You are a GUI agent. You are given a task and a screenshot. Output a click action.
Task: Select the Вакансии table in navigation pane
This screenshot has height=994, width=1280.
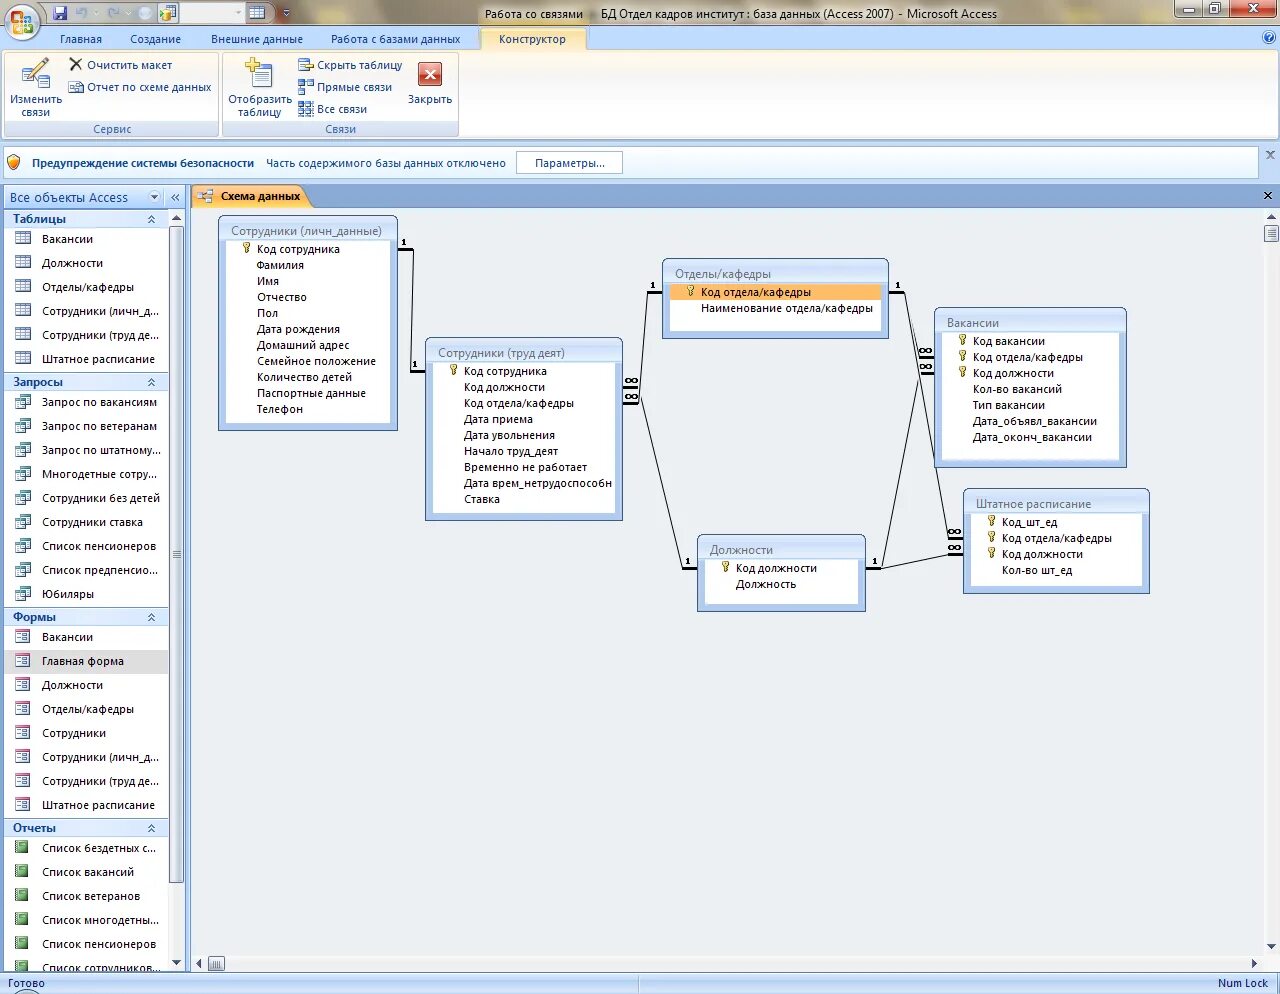[x=86, y=239]
